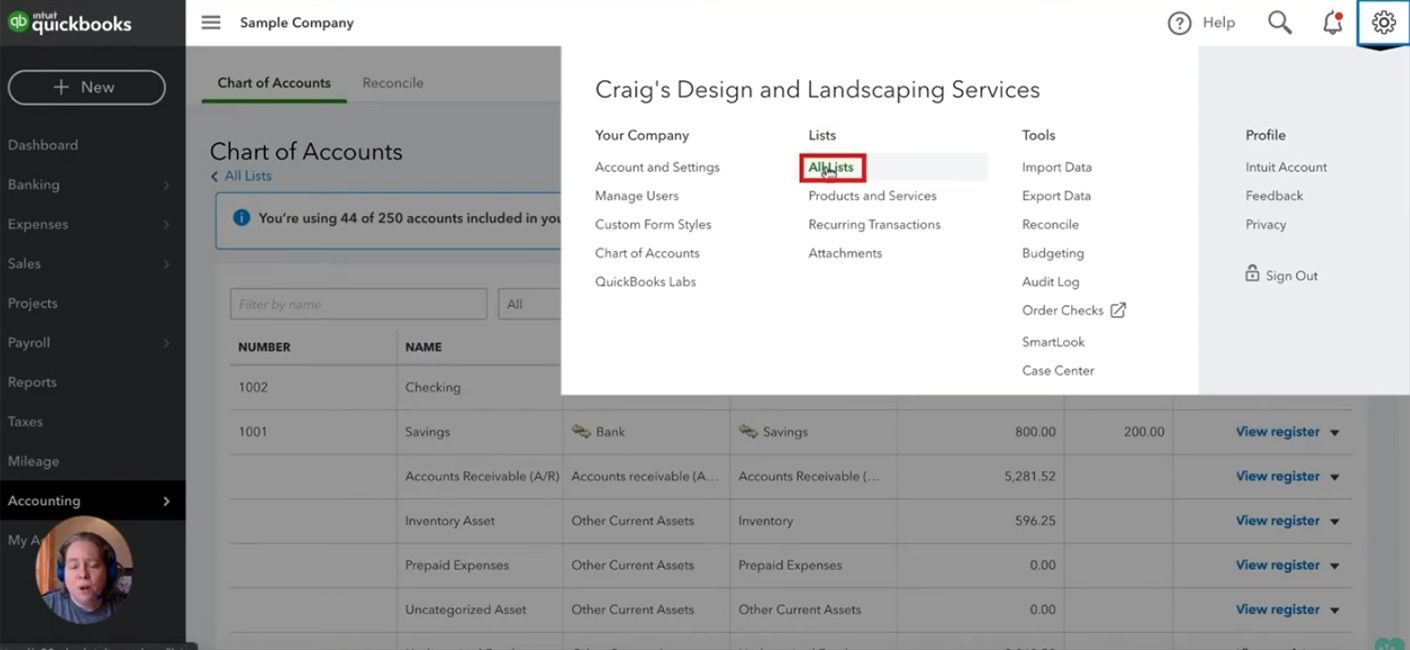
Task: Click the Savings row Bank icon
Action: pyautogui.click(x=581, y=431)
